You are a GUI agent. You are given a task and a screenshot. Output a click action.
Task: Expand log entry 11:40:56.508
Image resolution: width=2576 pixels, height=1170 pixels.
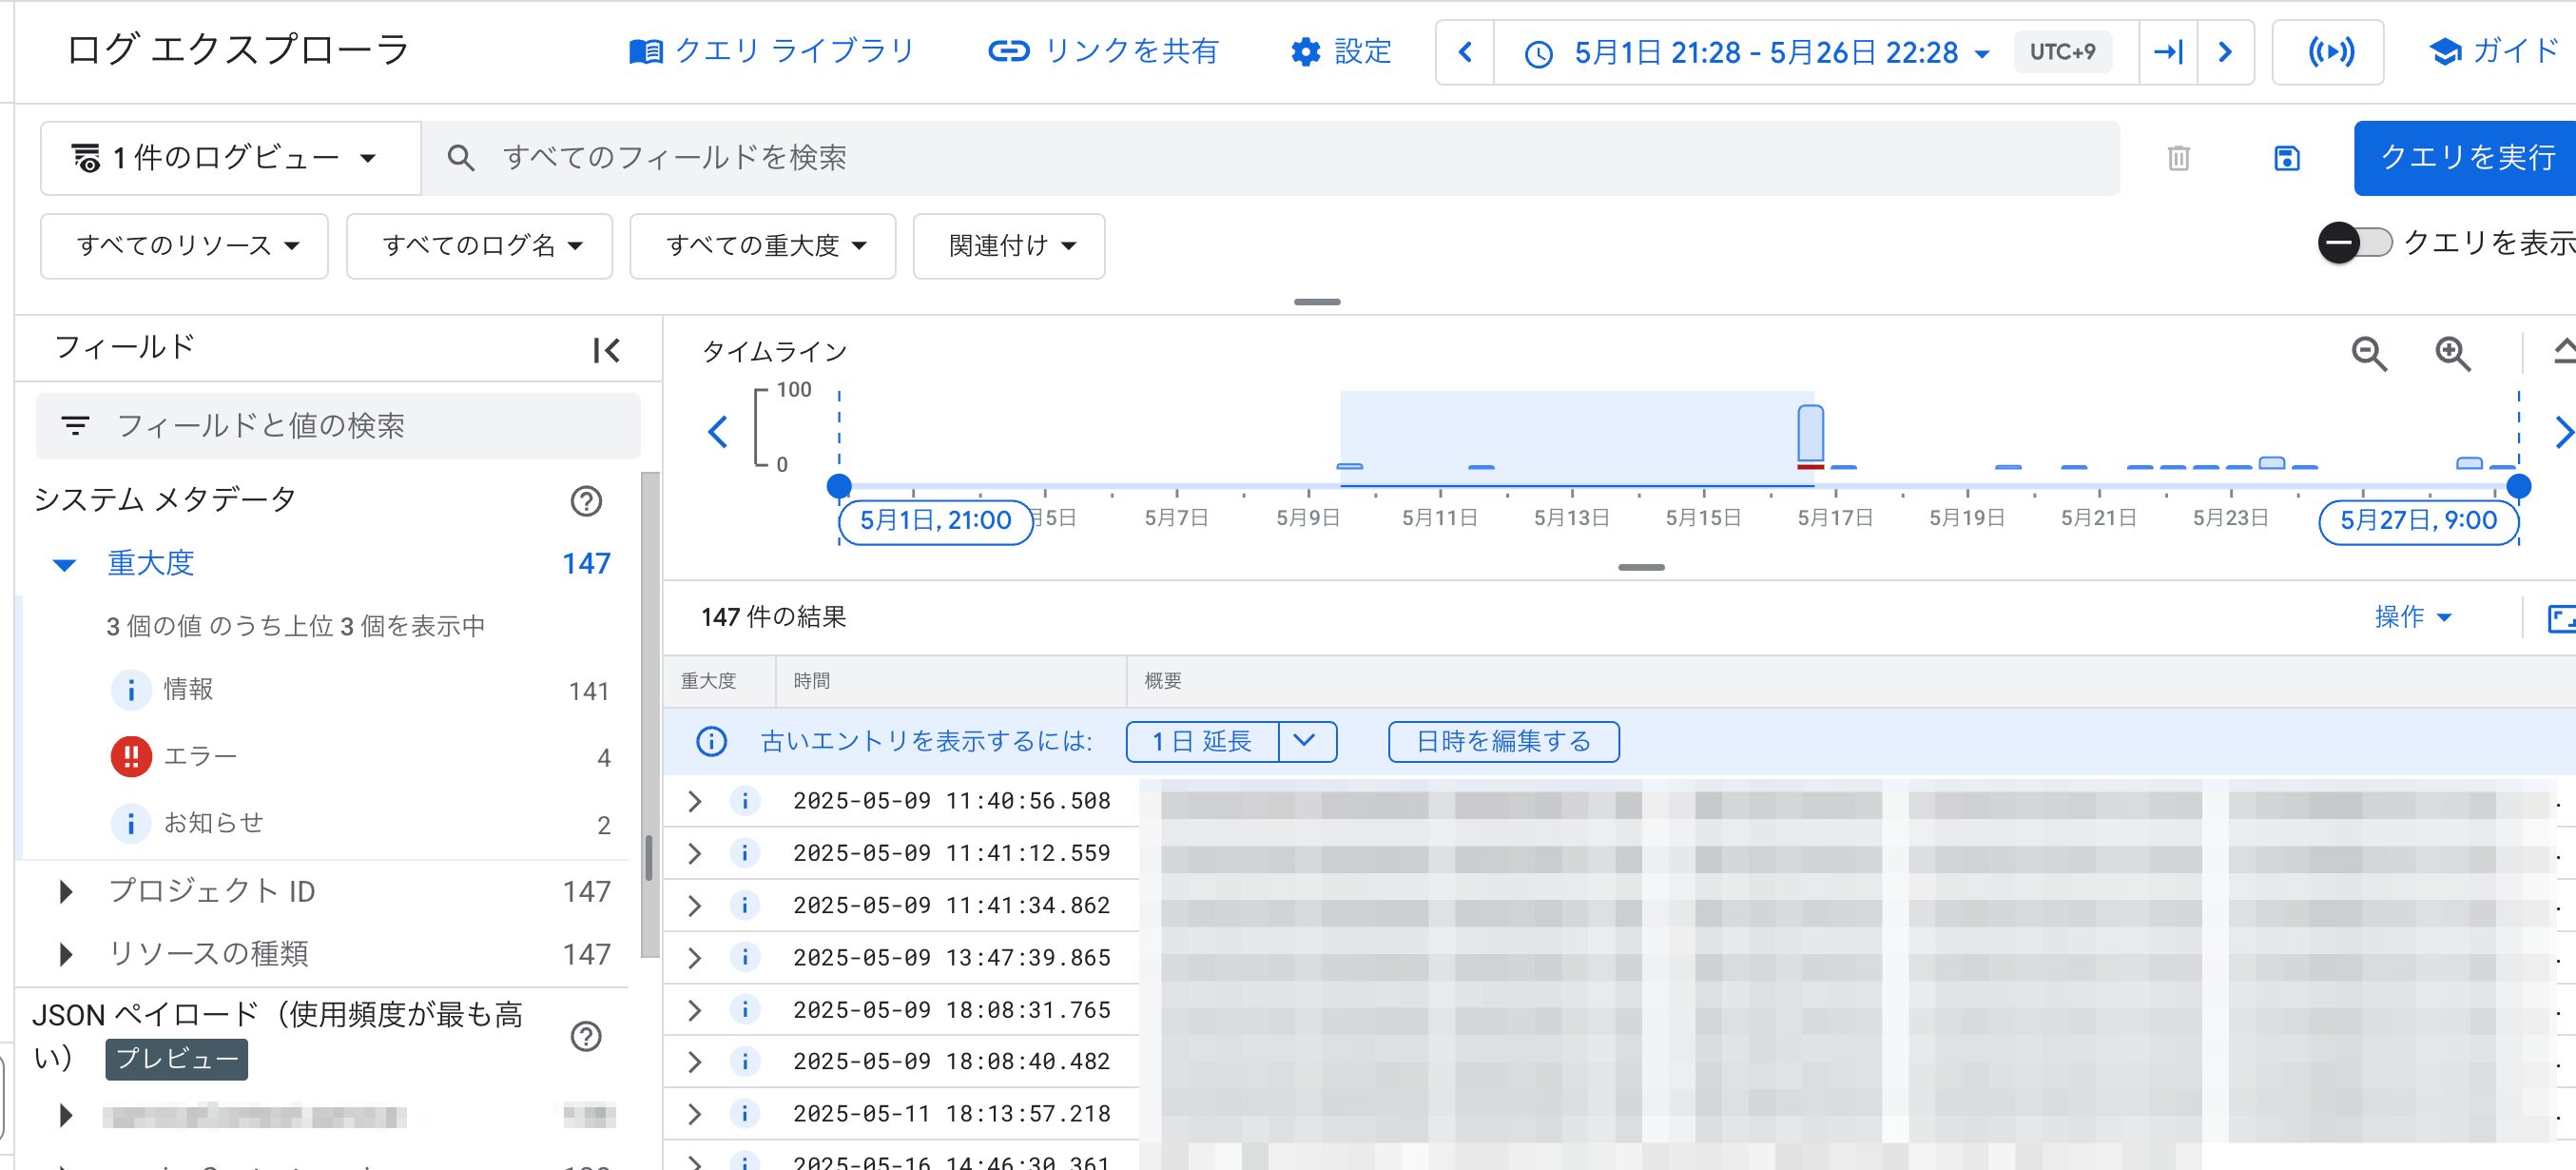pos(695,802)
